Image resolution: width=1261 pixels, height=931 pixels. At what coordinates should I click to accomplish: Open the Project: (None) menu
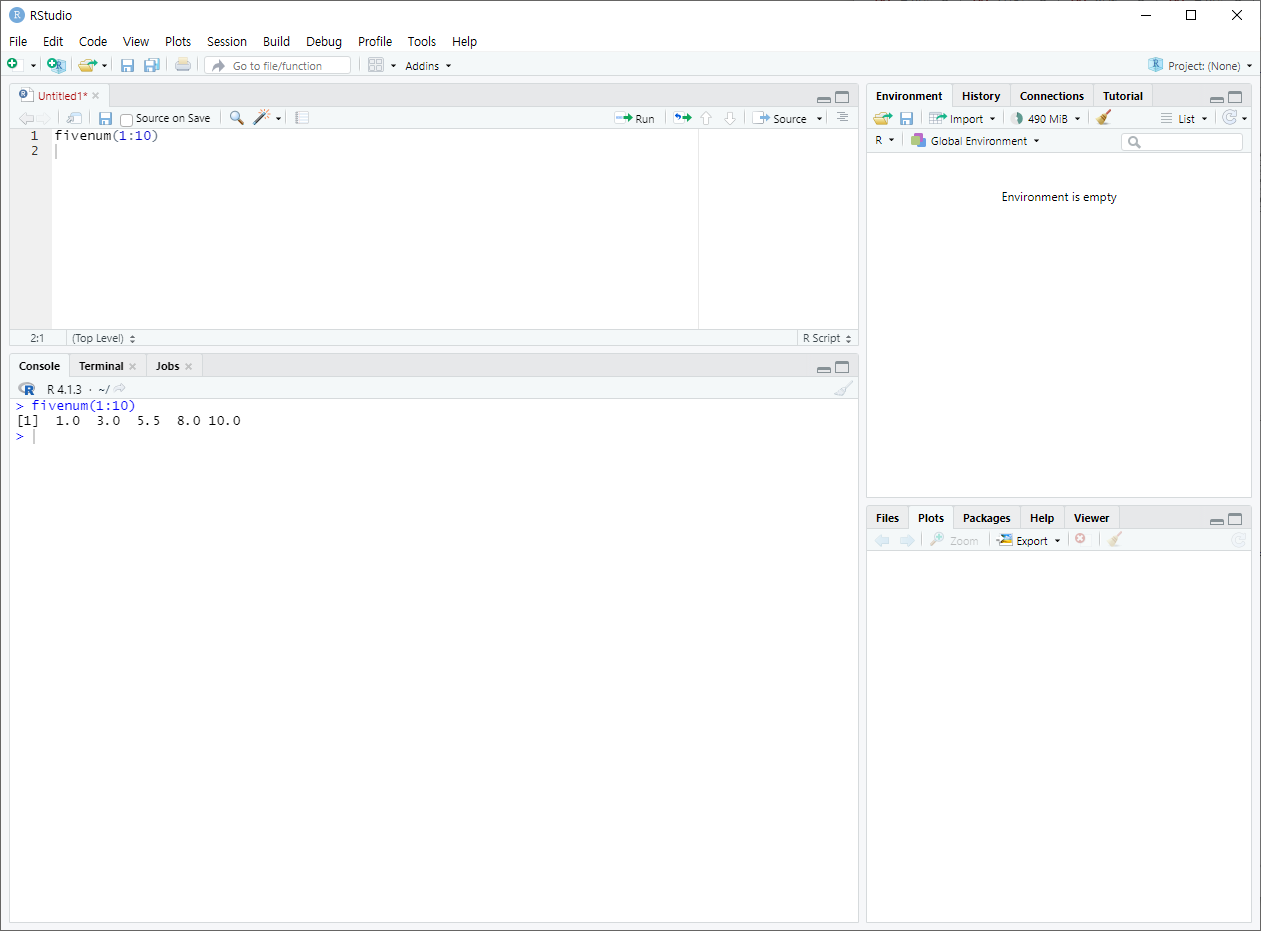[1200, 66]
